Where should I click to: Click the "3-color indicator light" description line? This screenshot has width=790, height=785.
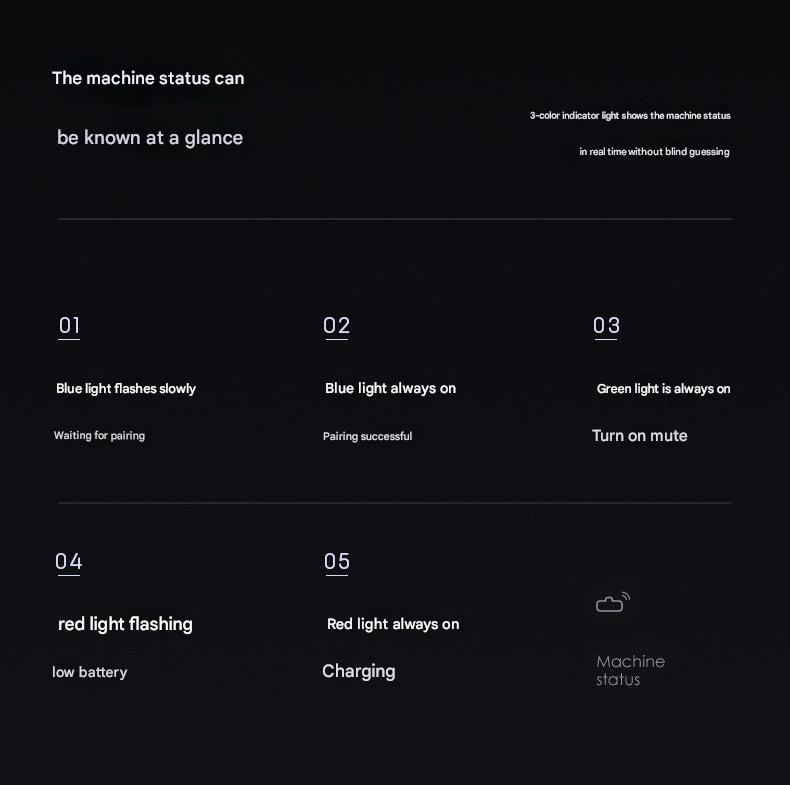click(630, 116)
